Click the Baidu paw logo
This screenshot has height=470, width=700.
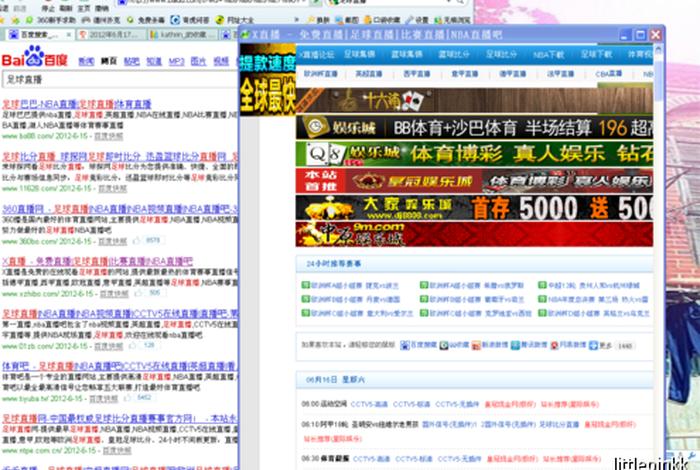coord(34,56)
